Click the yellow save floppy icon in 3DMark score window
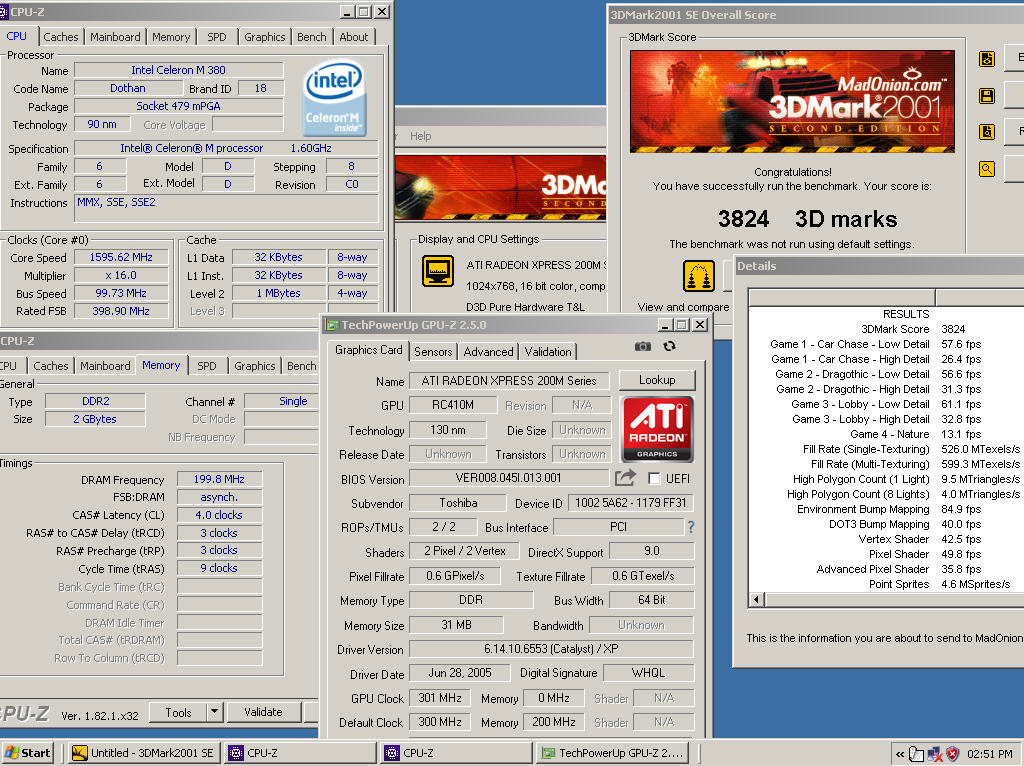1024x766 pixels. click(x=987, y=96)
